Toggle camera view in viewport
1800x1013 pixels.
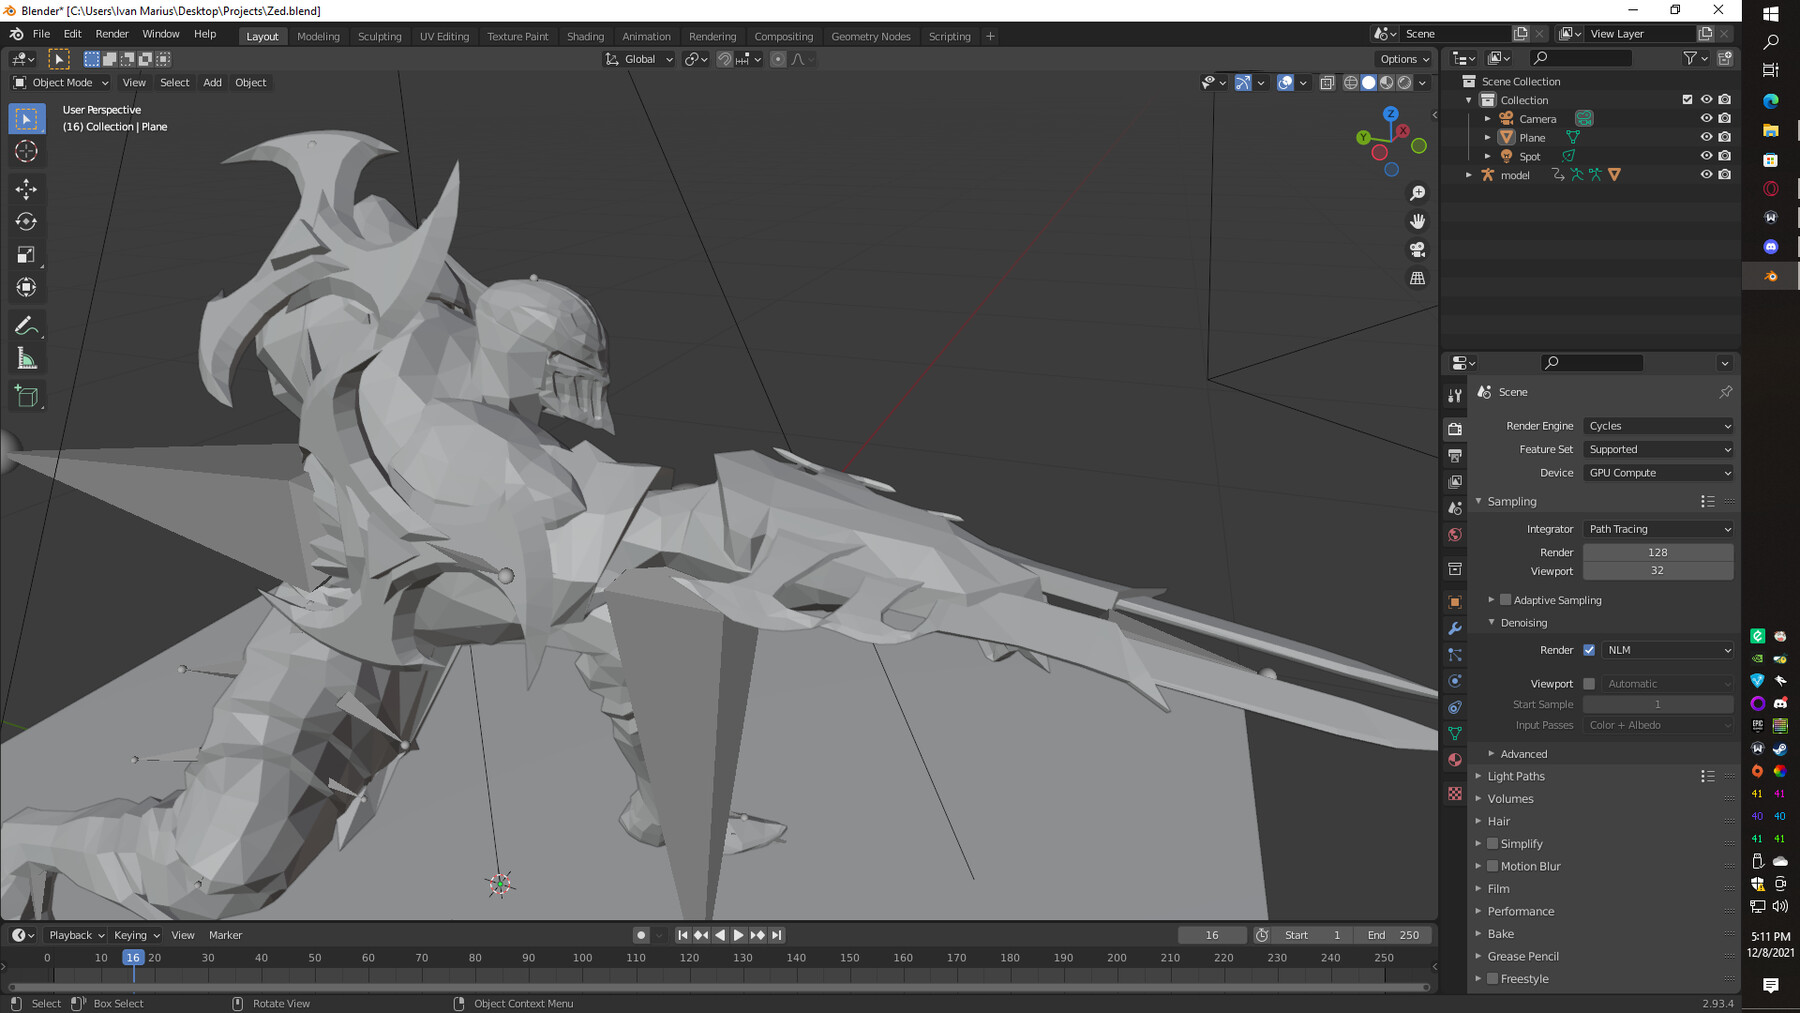(1417, 250)
